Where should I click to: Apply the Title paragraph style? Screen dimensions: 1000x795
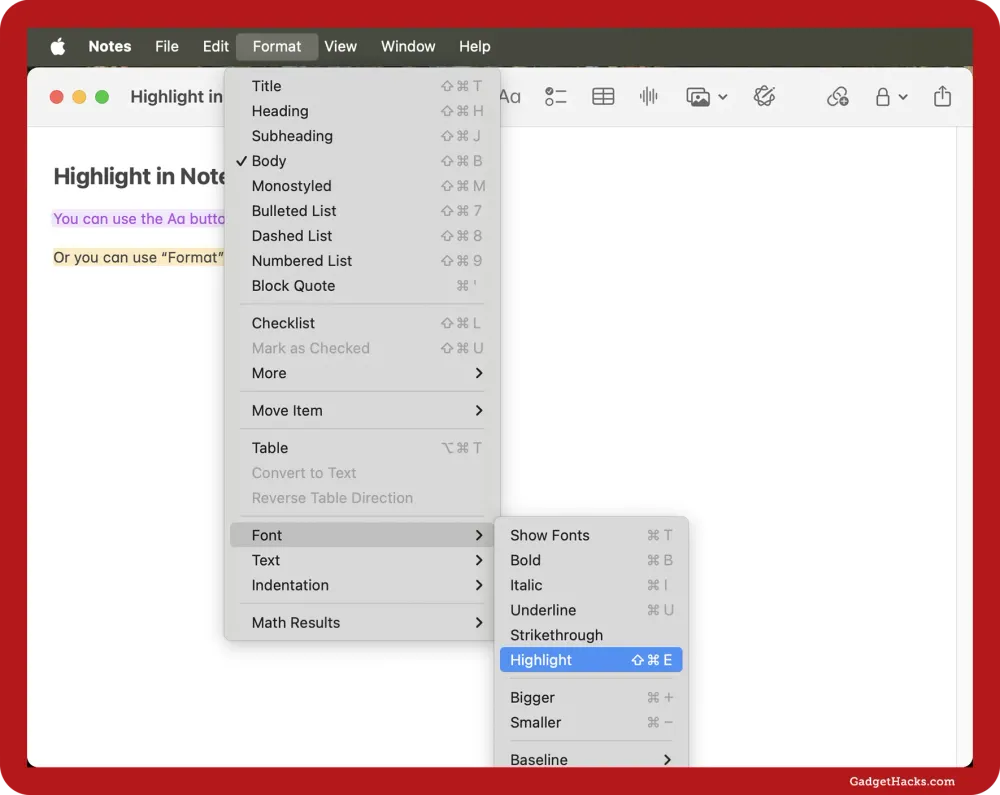362,86
